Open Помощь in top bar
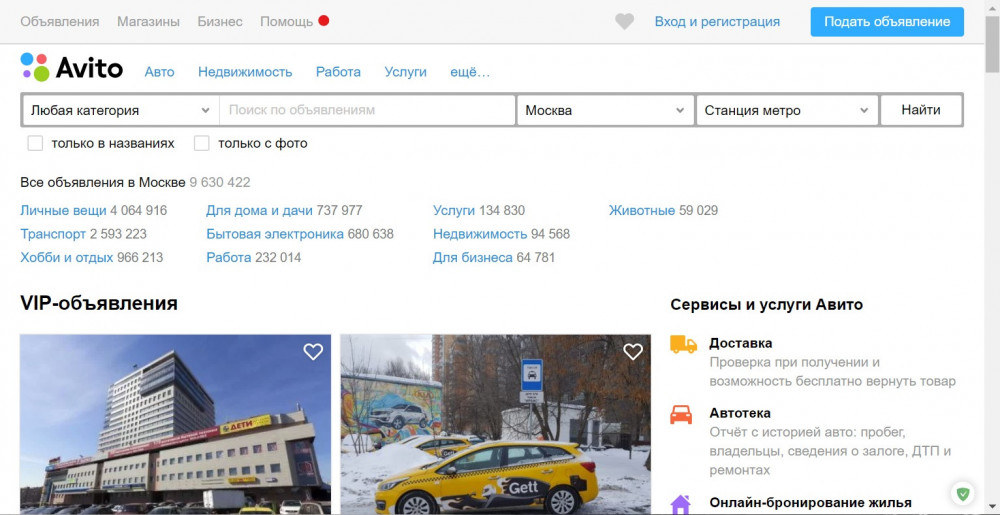The height and width of the screenshot is (515, 1000). 286,22
